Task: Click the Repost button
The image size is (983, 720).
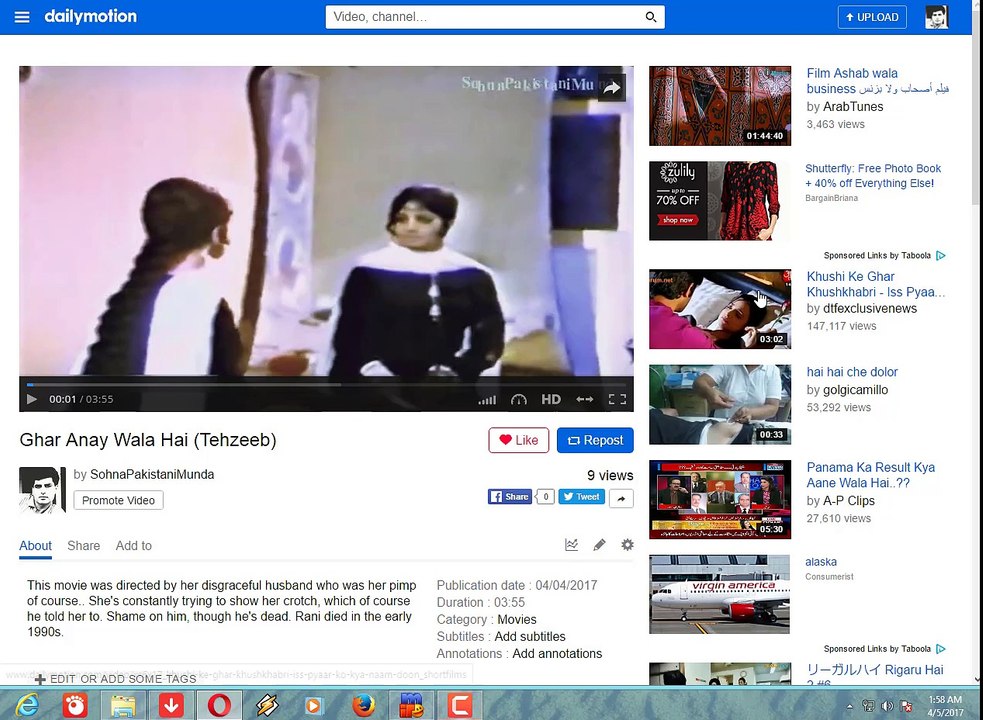Action: (595, 440)
